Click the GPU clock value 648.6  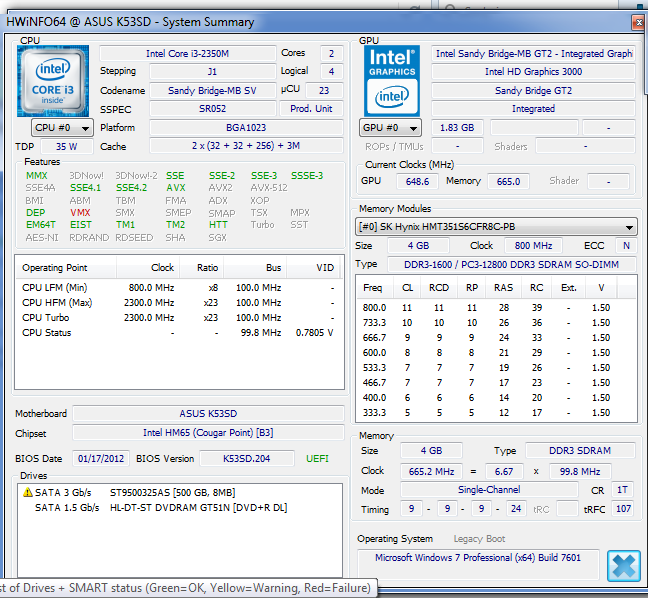click(417, 181)
